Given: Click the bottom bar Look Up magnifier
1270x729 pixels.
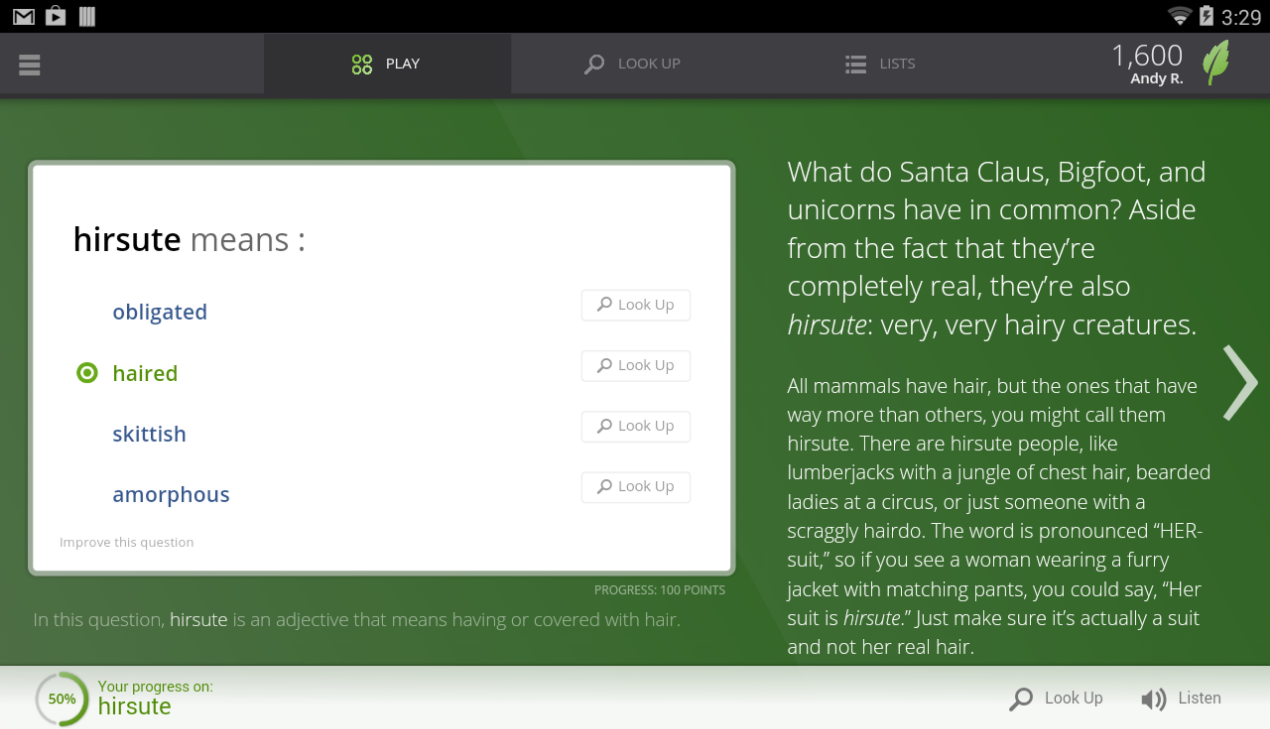Looking at the screenshot, I should pyautogui.click(x=1021, y=699).
